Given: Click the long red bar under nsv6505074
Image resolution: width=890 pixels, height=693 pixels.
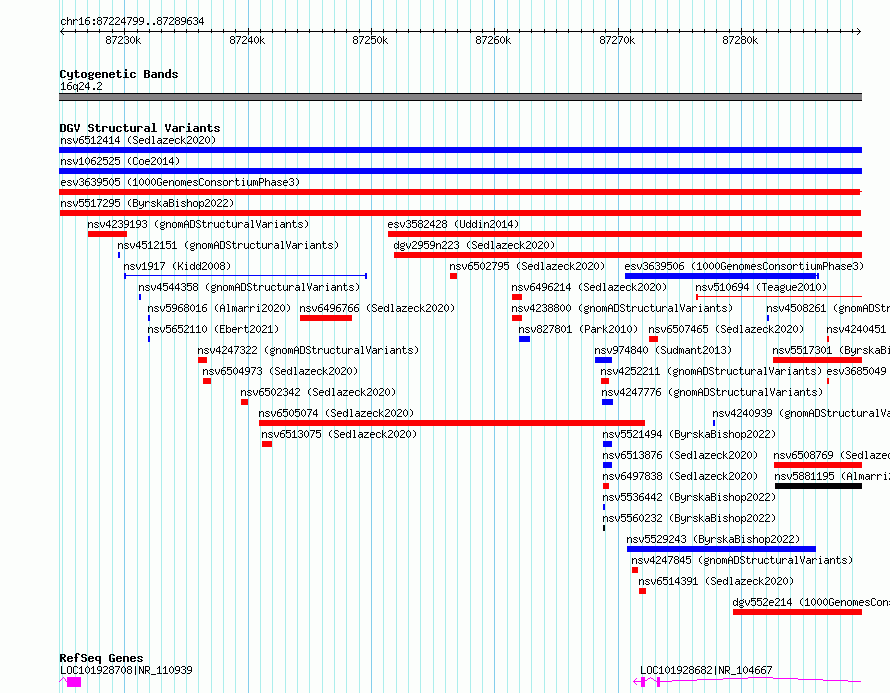Looking at the screenshot, I should coord(452,423).
